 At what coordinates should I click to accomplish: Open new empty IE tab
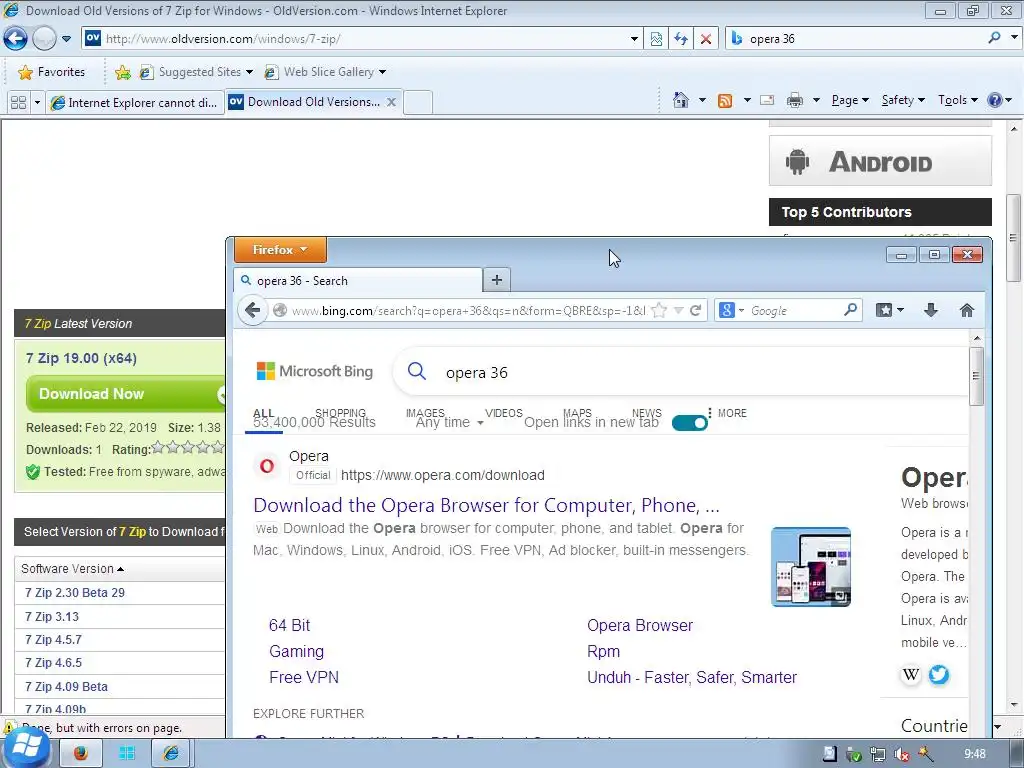tap(418, 103)
